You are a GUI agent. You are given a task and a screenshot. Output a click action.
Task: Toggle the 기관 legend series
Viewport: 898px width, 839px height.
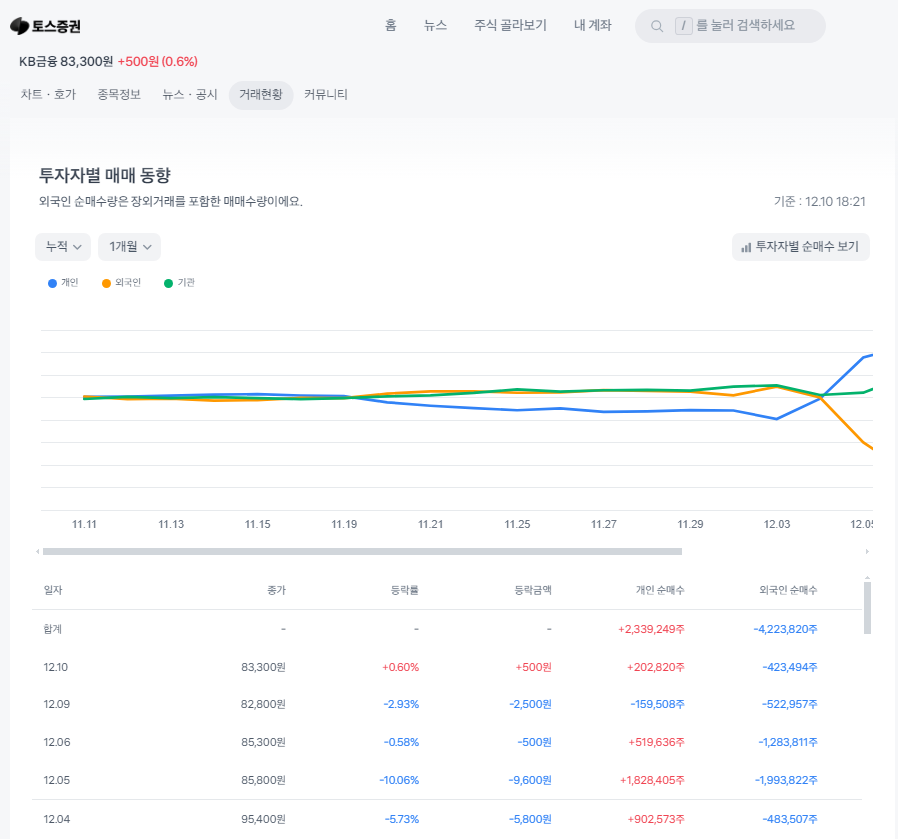tap(179, 283)
